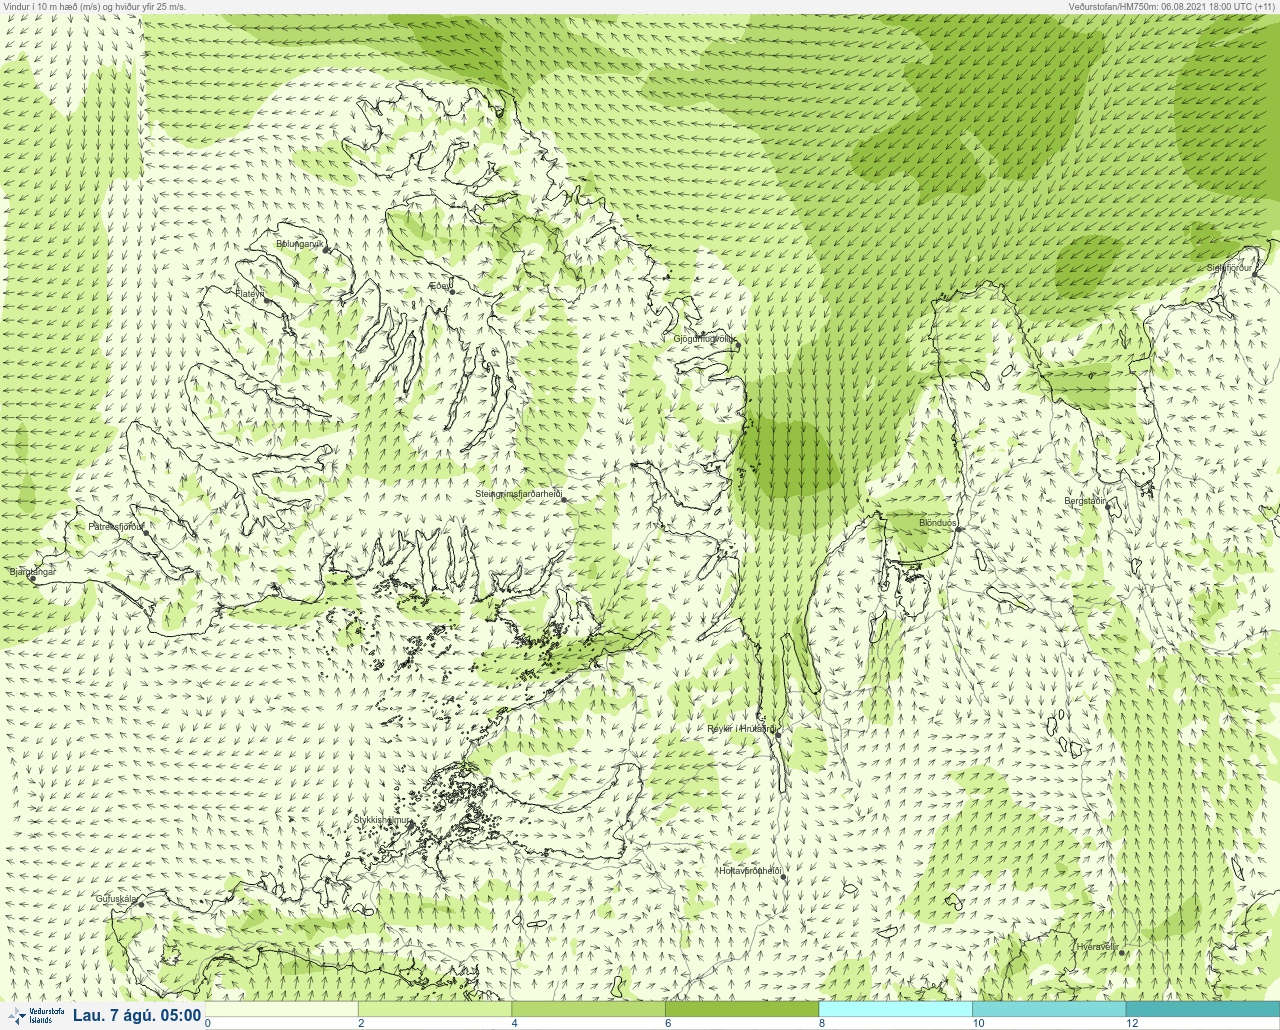Click legend scale value 10
Screen dimensions: 1280x1030
pyautogui.click(x=978, y=1023)
